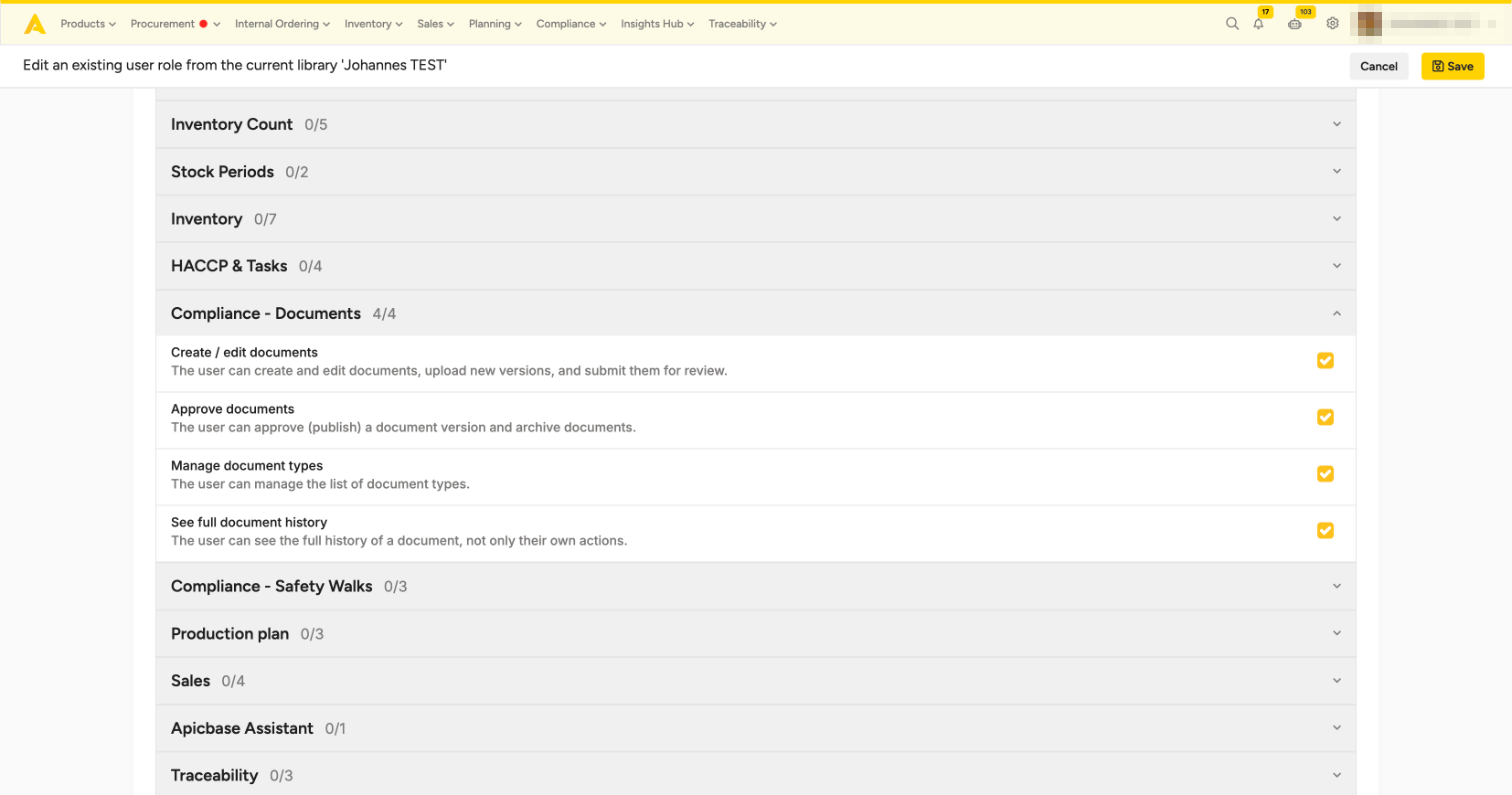1512x795 pixels.
Task: Open the Inventory top menu
Action: (374, 24)
